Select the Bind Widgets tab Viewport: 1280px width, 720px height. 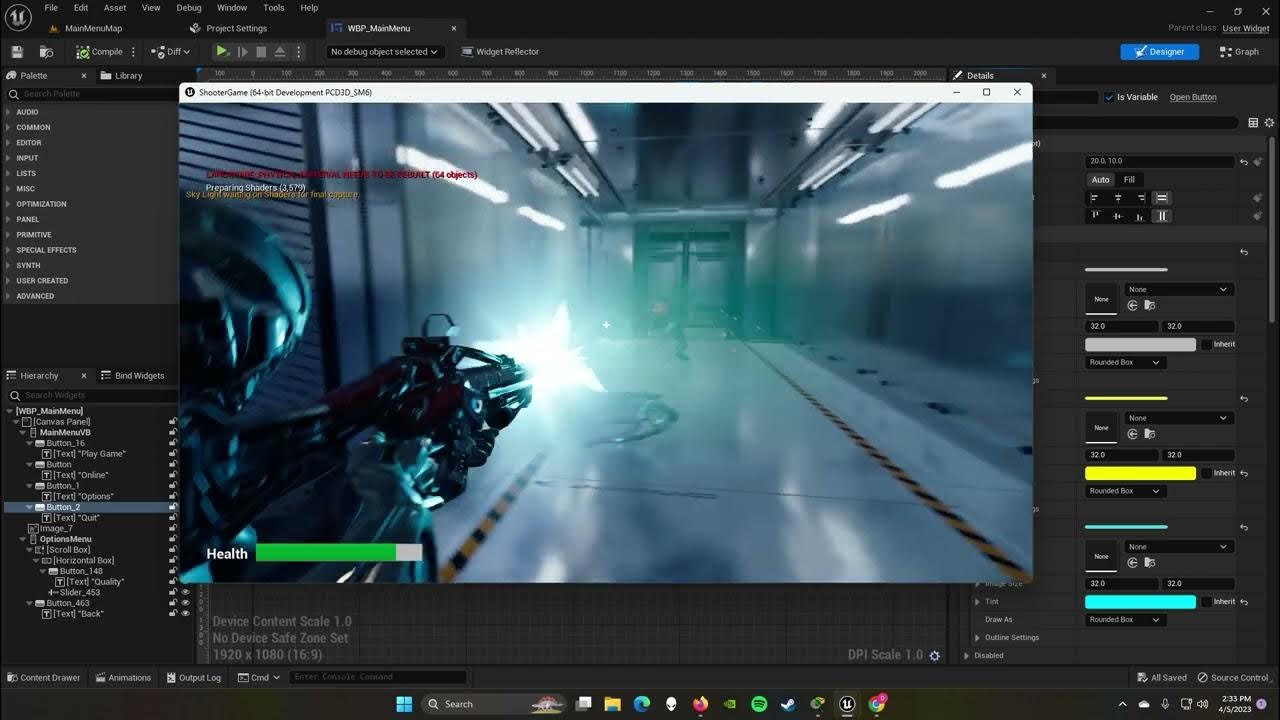(132, 376)
